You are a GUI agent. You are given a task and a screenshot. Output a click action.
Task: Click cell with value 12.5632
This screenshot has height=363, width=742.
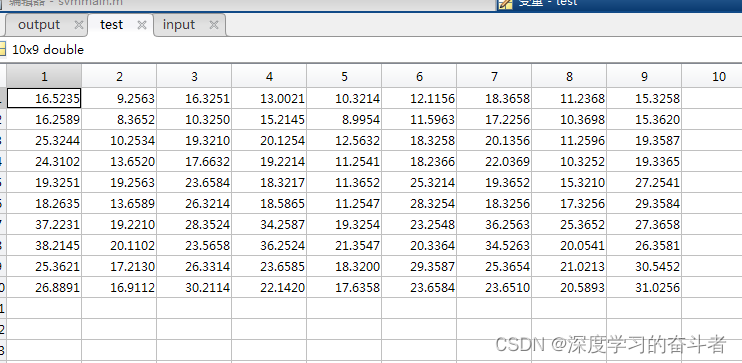(344, 141)
